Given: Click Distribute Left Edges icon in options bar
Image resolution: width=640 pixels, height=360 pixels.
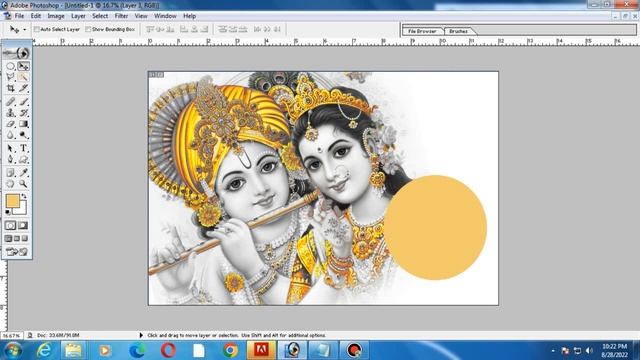Looking at the screenshot, I should [x=257, y=29].
